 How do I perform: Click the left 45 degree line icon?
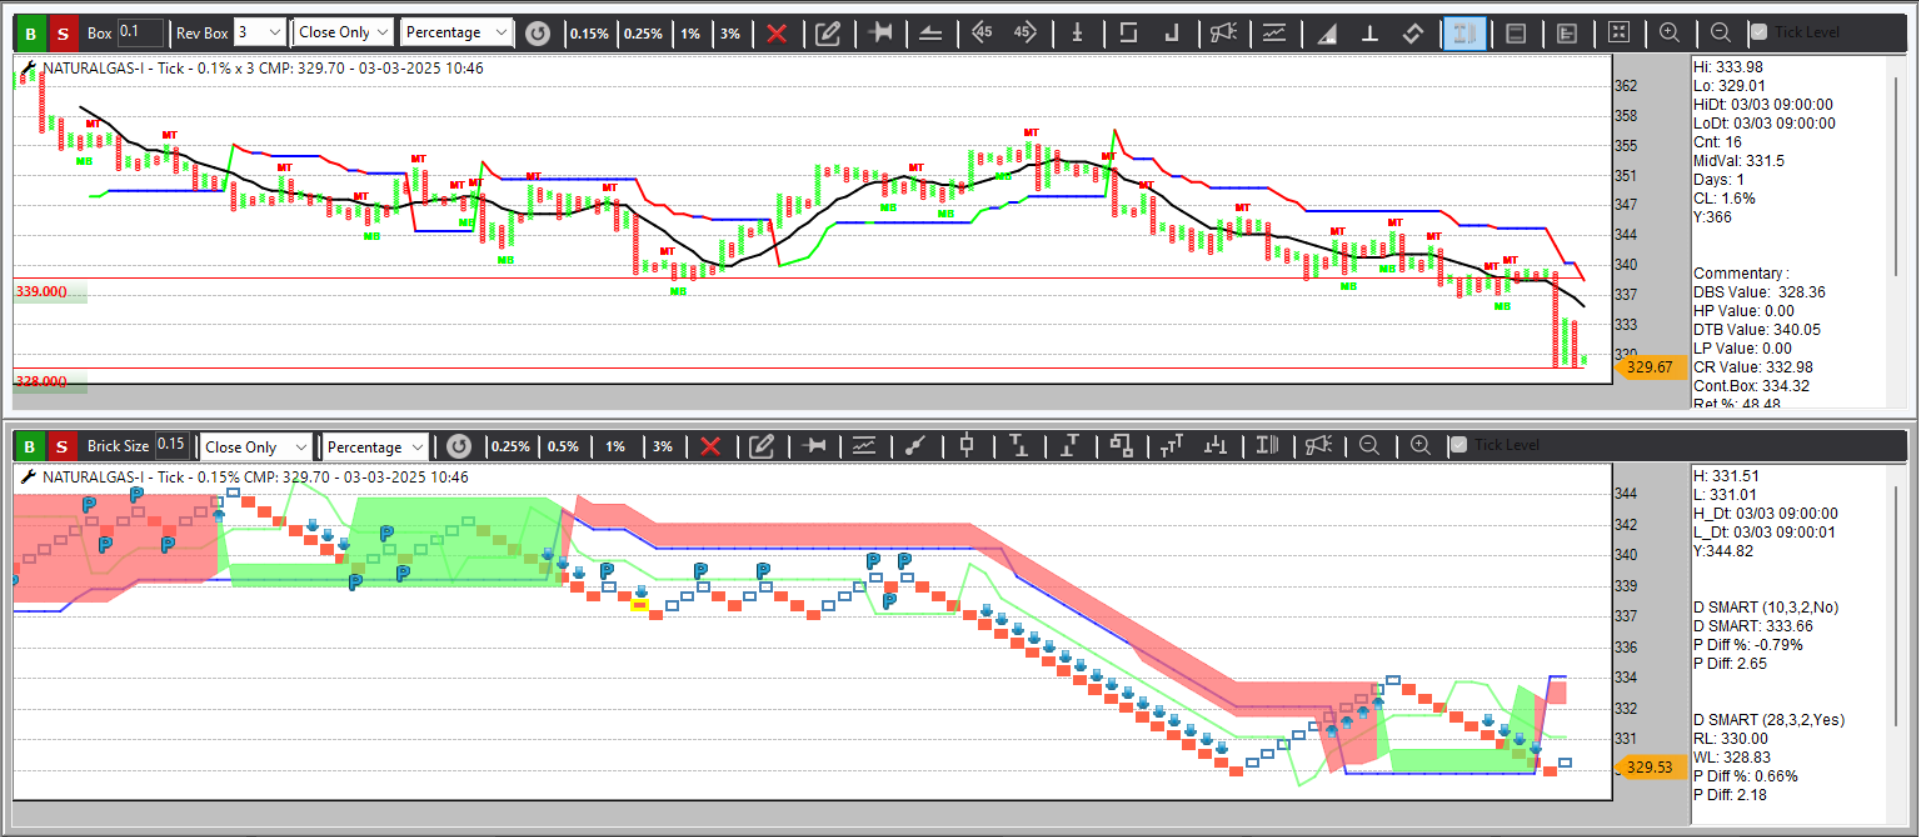click(x=982, y=32)
